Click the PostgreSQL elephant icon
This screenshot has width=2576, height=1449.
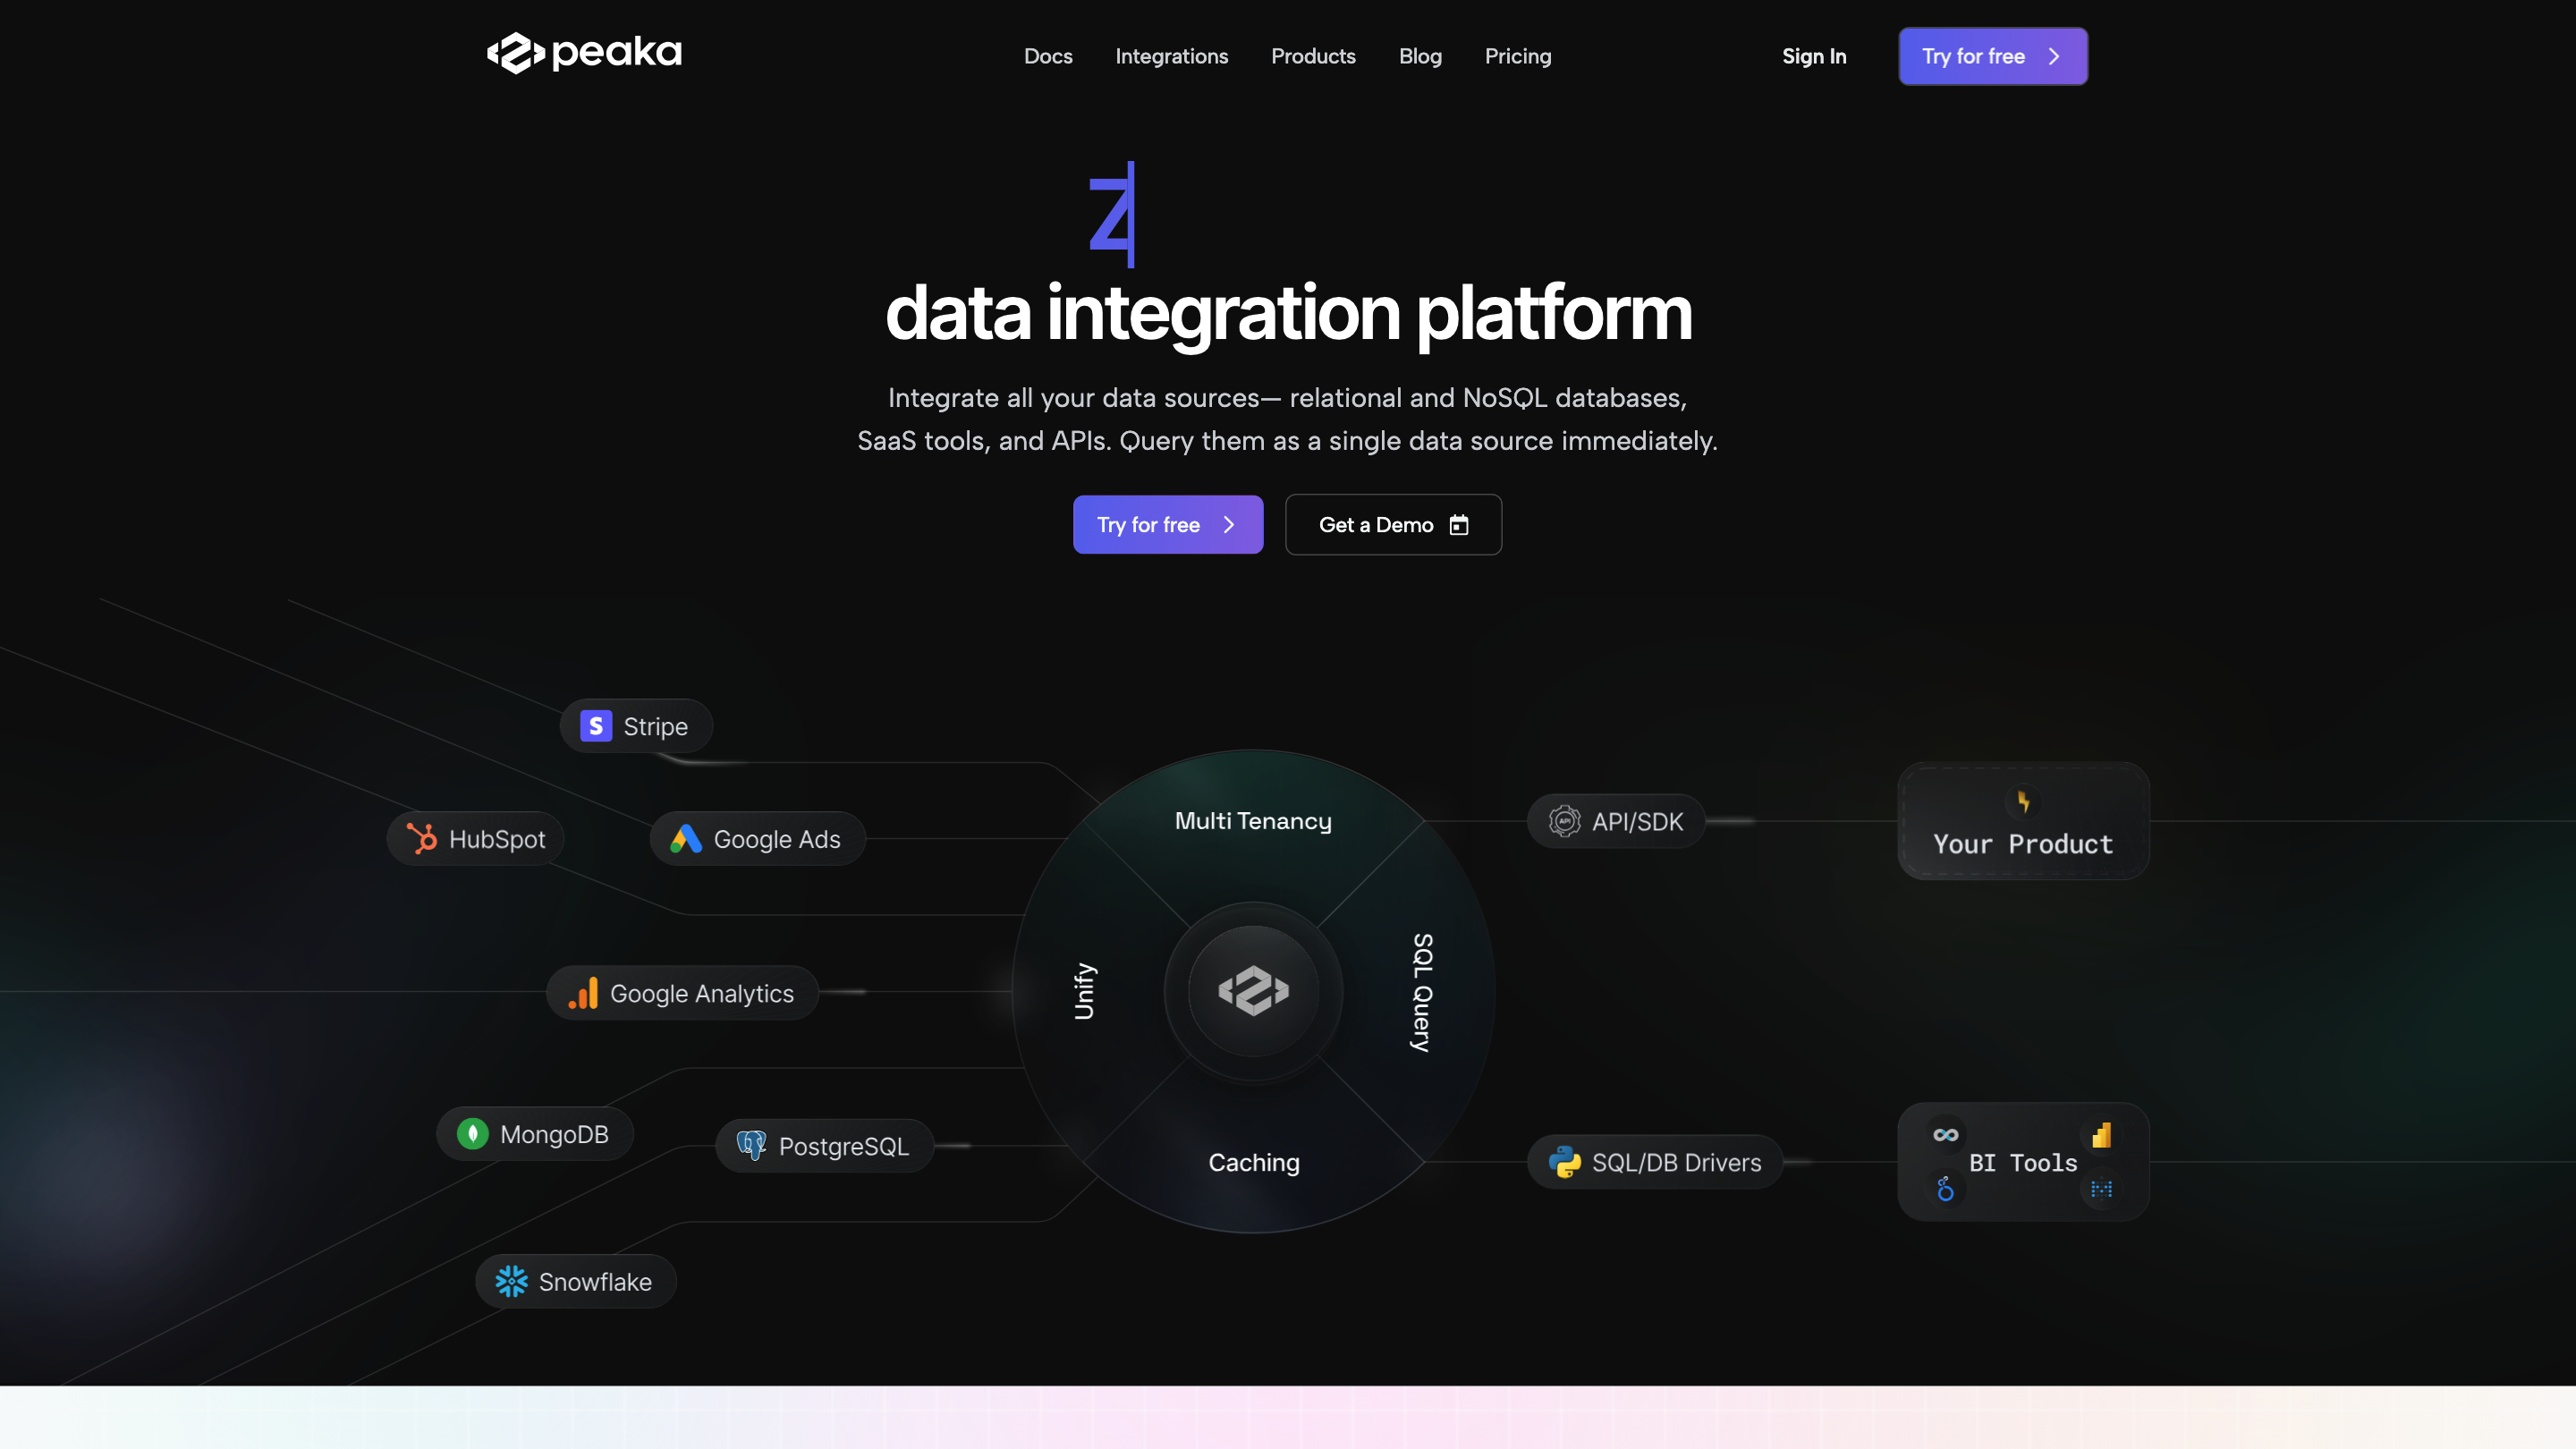[751, 1146]
